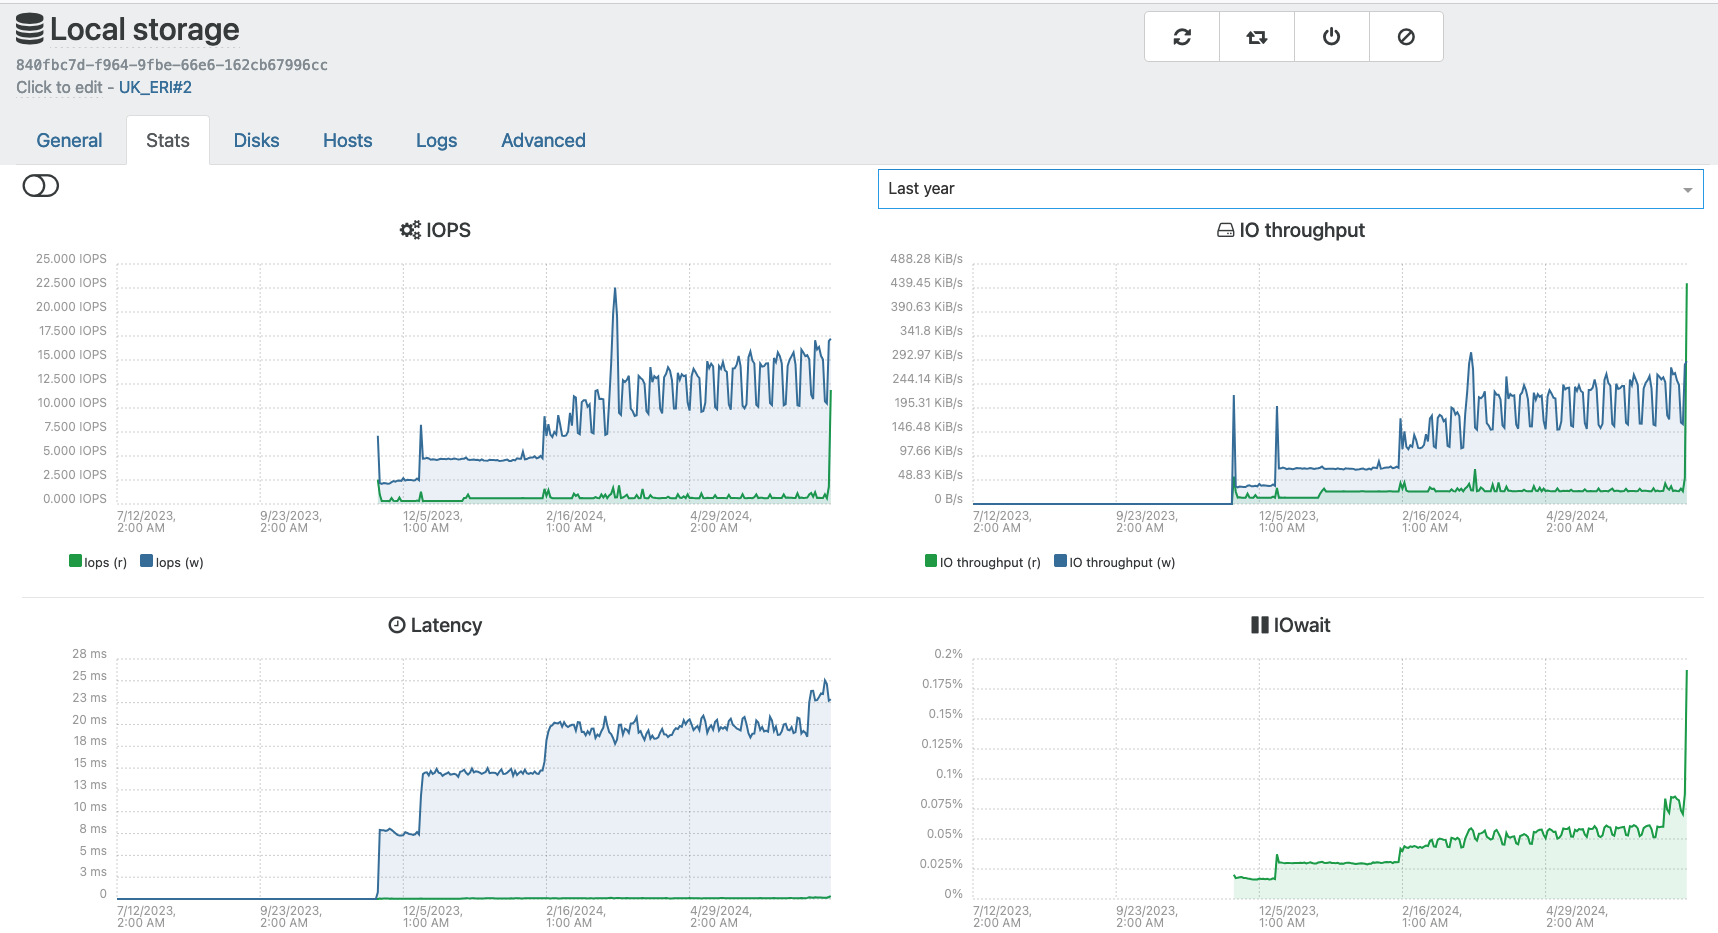Click the 488.28 KiB/s axis label
This screenshot has width=1718, height=933.
[926, 259]
